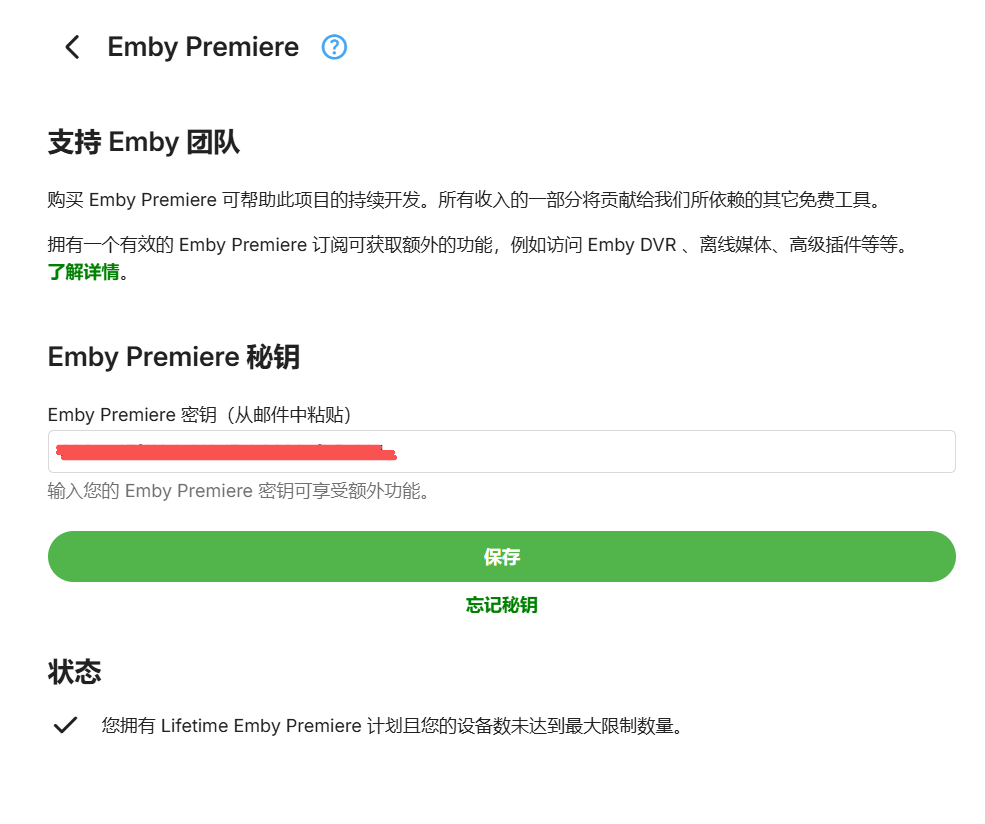Click the 高级插件等等 text
Viewport: 985px width, 824px height.
[848, 245]
